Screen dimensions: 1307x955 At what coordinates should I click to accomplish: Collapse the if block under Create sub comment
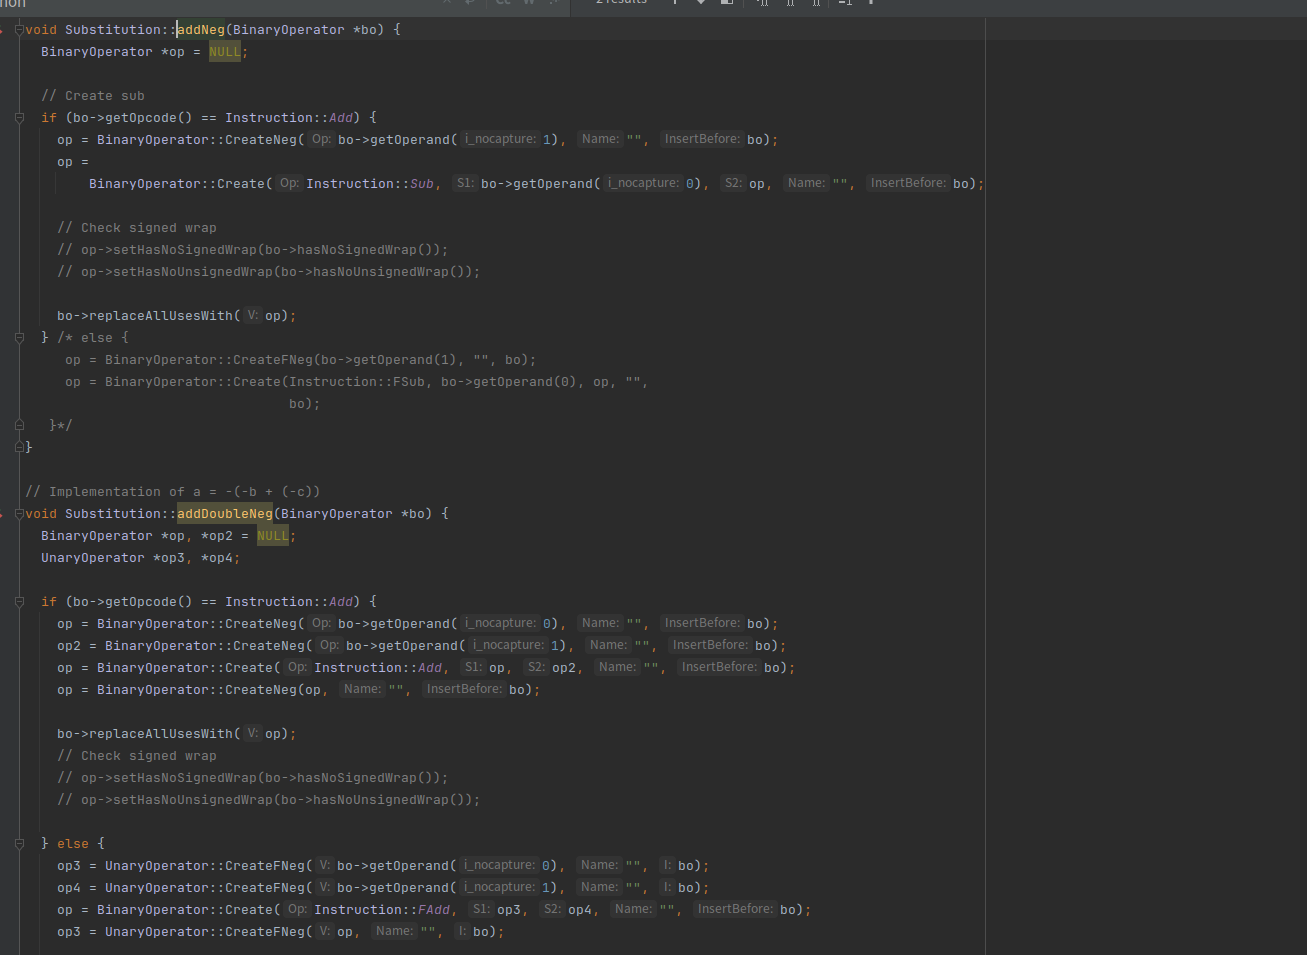[x=19, y=118]
